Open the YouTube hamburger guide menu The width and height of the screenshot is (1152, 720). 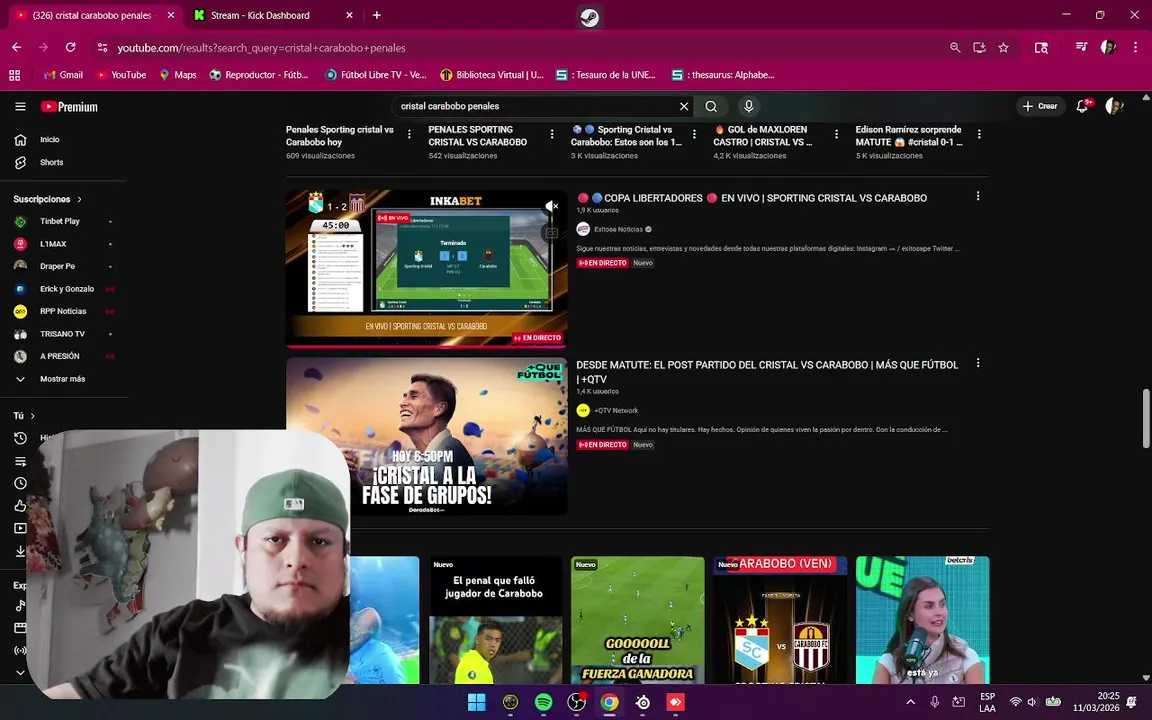(21, 107)
